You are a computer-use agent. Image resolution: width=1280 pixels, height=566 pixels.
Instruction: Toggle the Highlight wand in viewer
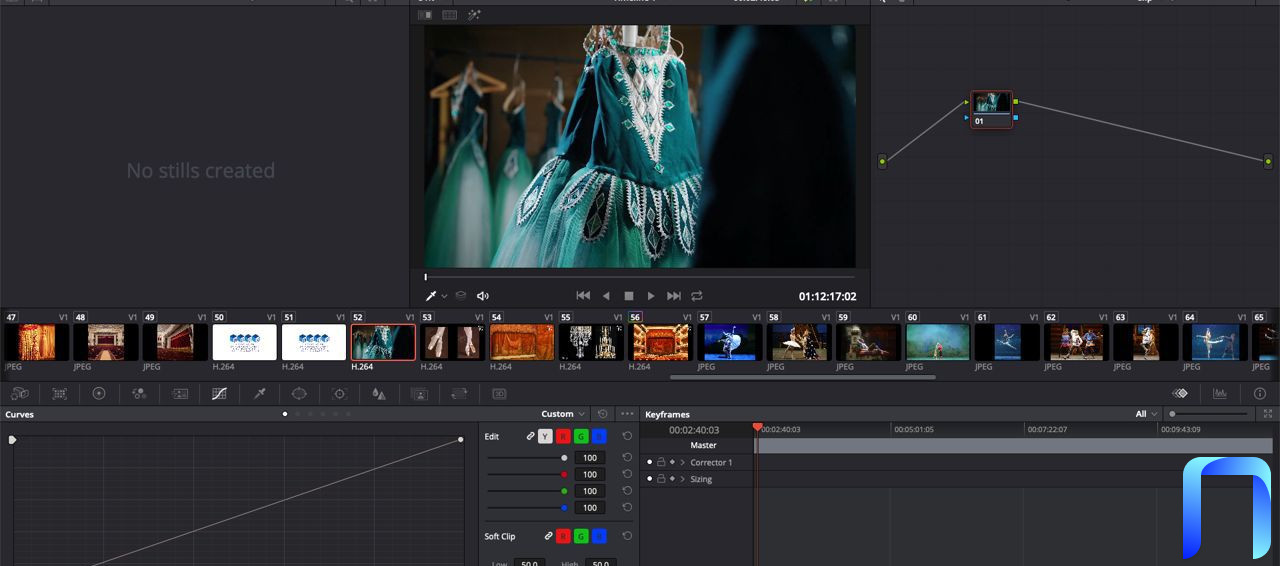[x=475, y=15]
